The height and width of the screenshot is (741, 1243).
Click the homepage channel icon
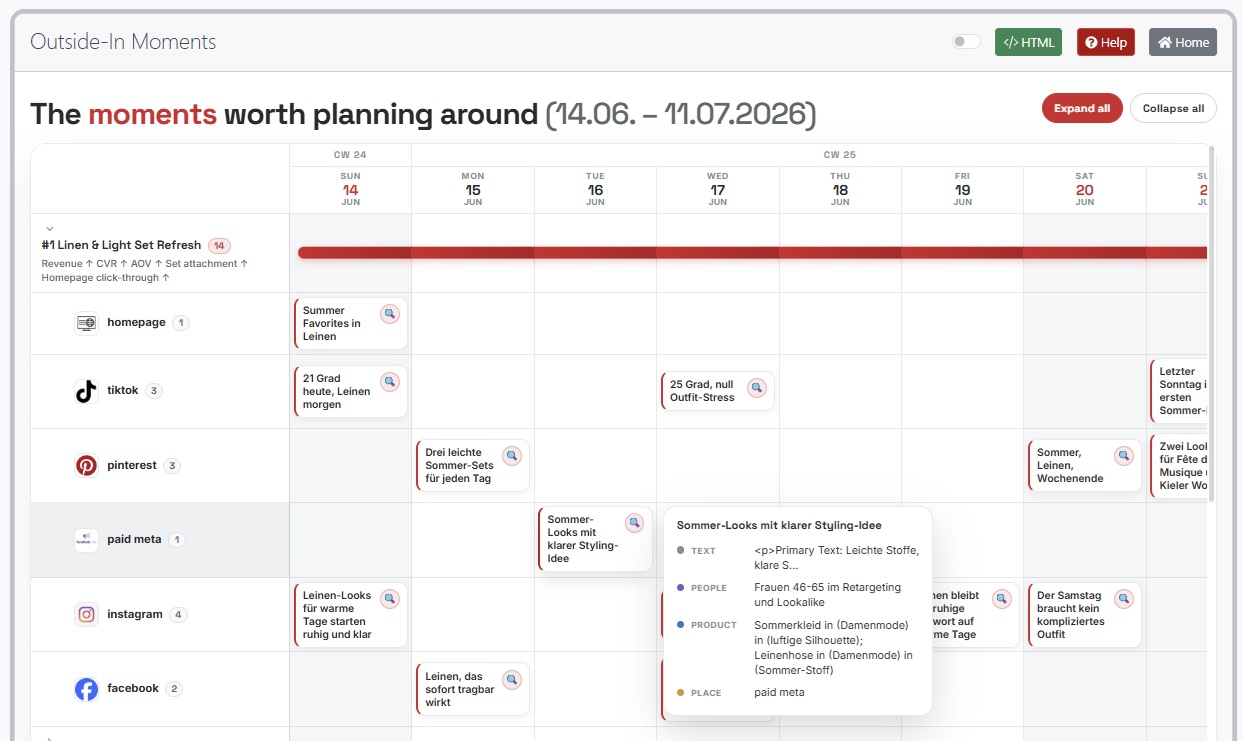[x=87, y=323]
